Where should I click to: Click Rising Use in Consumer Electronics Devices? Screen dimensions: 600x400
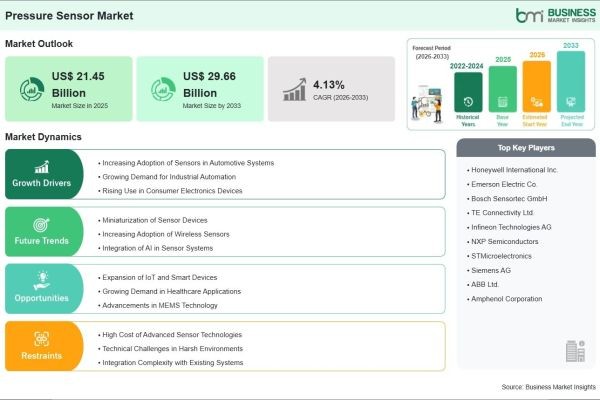(x=170, y=191)
